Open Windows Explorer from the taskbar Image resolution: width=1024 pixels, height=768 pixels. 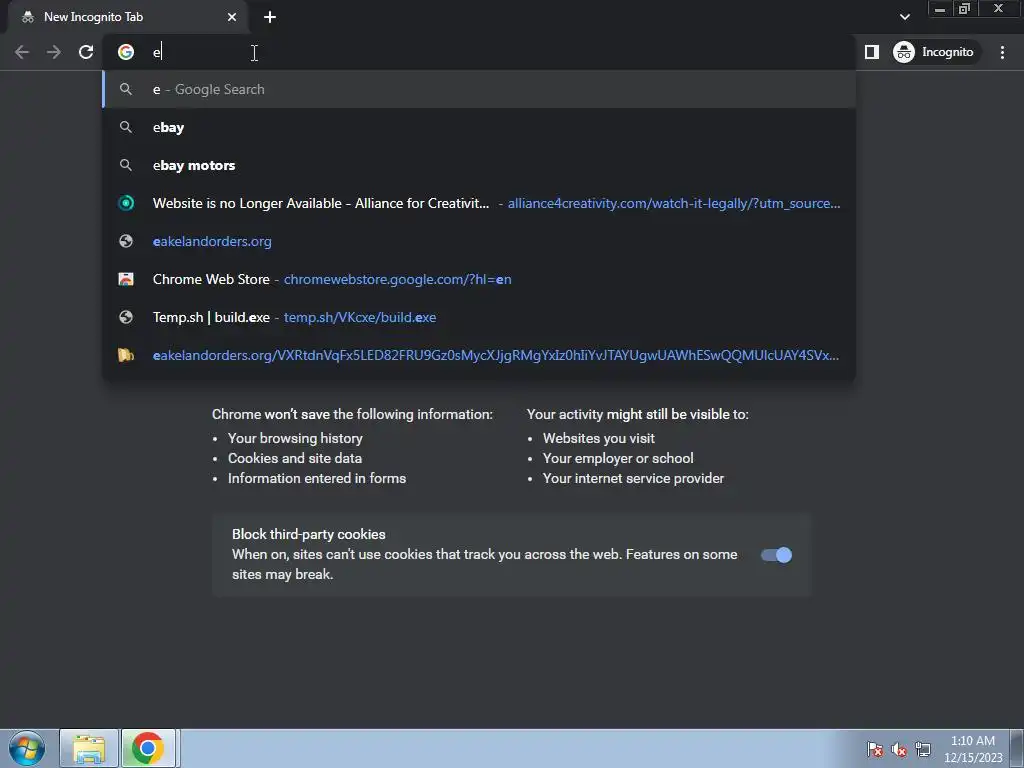click(x=89, y=748)
